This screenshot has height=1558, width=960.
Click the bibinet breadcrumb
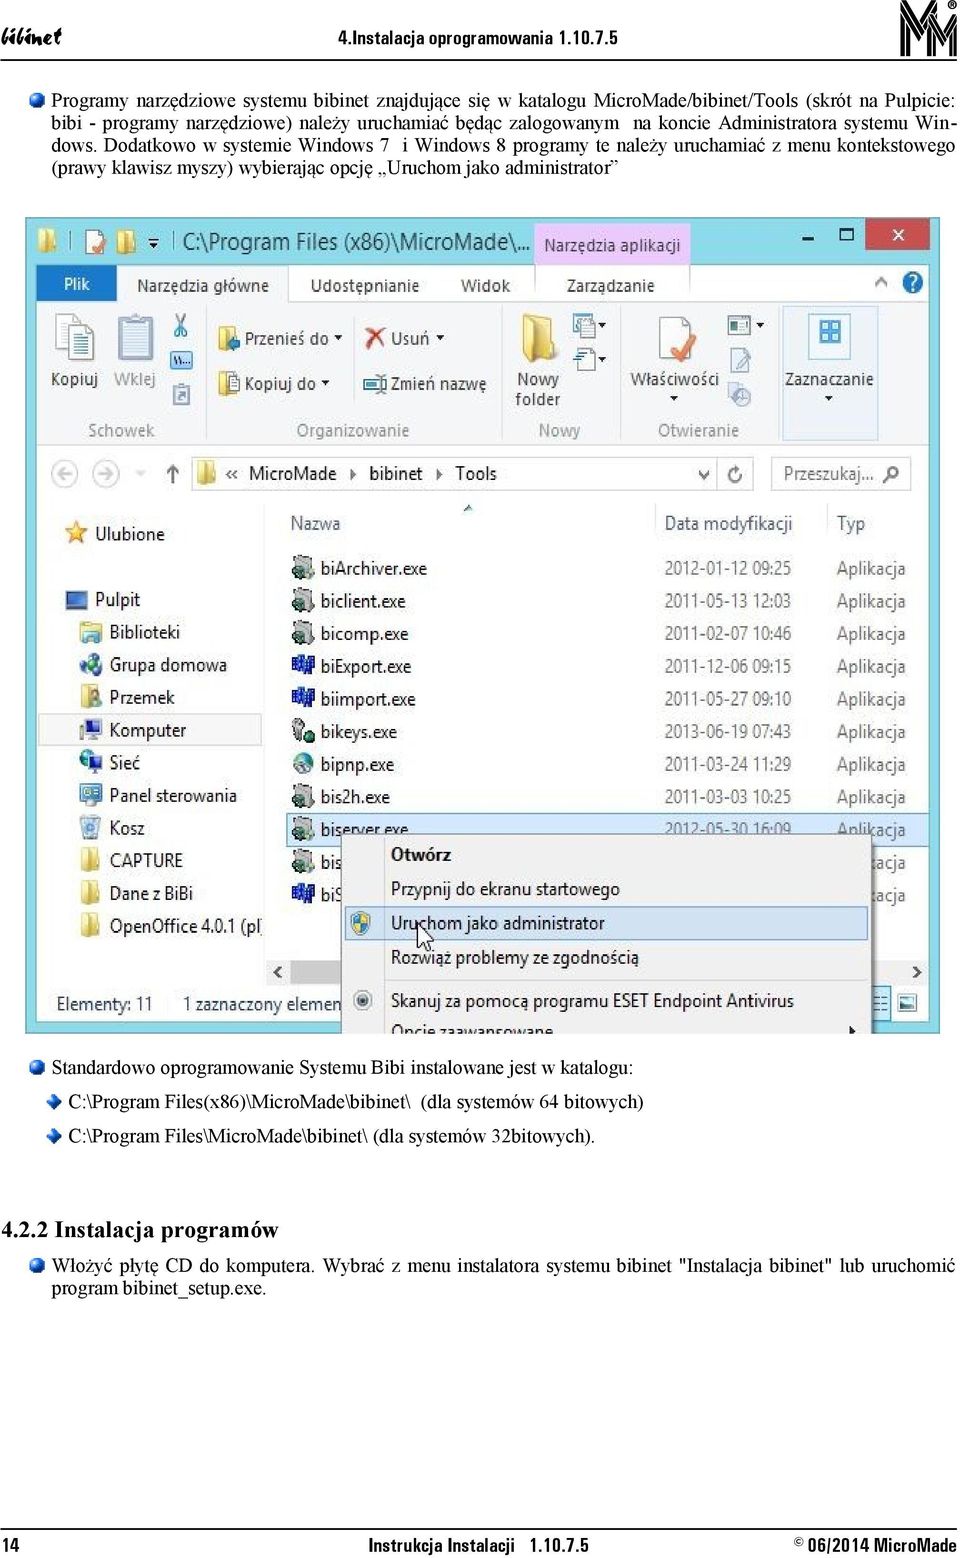tap(395, 474)
